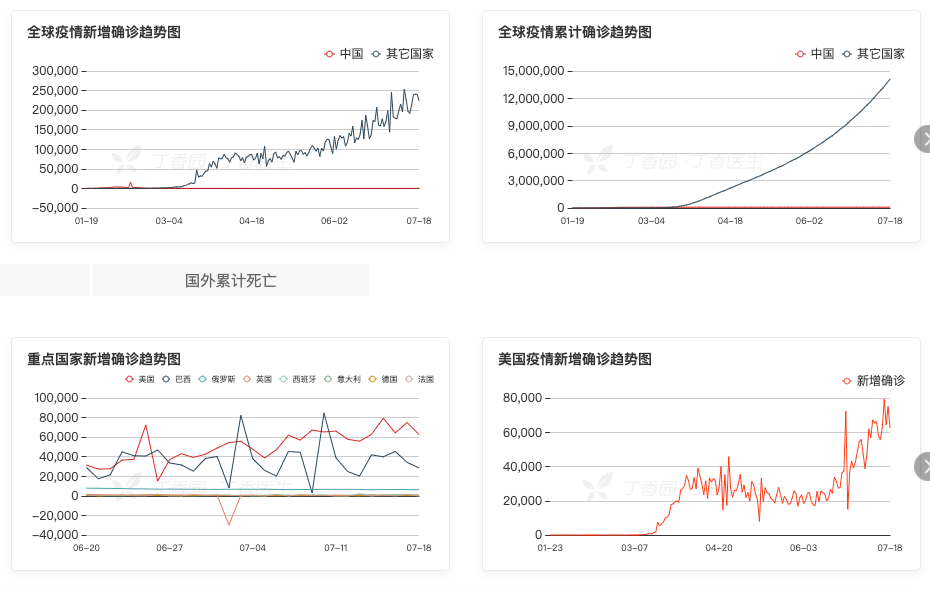Click the 06-27 date on 重点国家 chart
The width and height of the screenshot is (930, 590).
(170, 548)
